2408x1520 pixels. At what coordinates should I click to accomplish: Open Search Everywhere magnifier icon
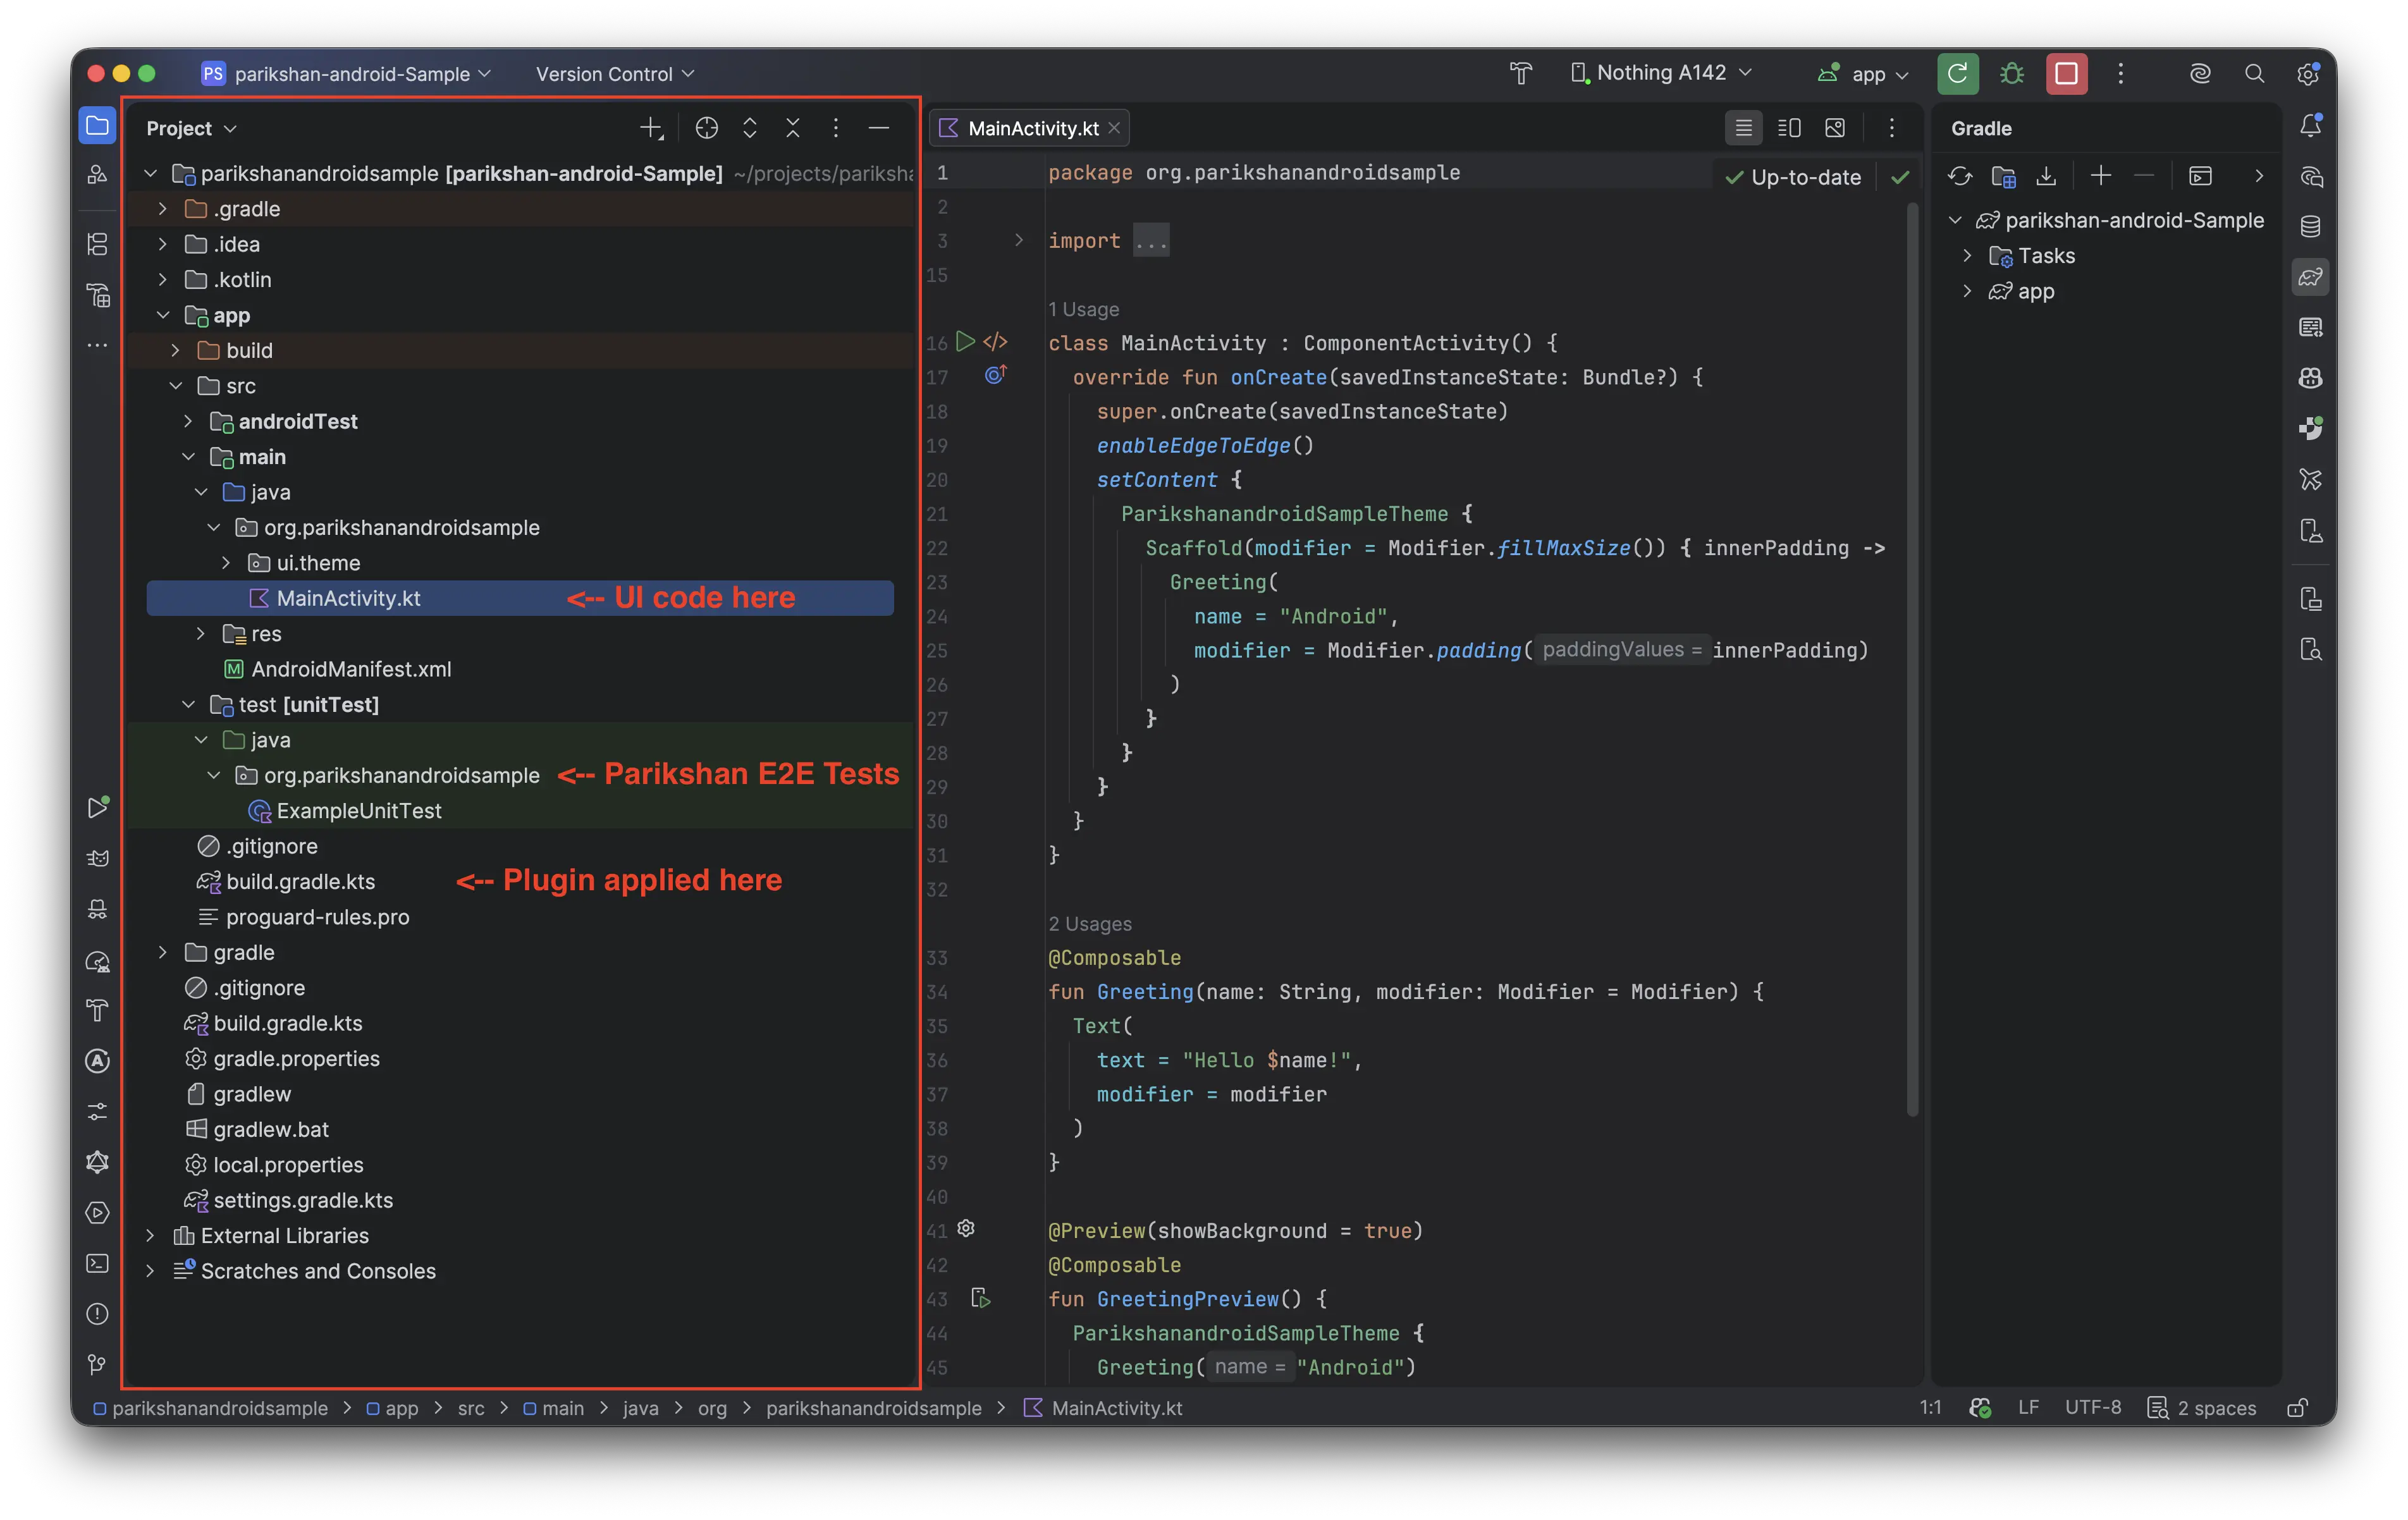pyautogui.click(x=2254, y=73)
